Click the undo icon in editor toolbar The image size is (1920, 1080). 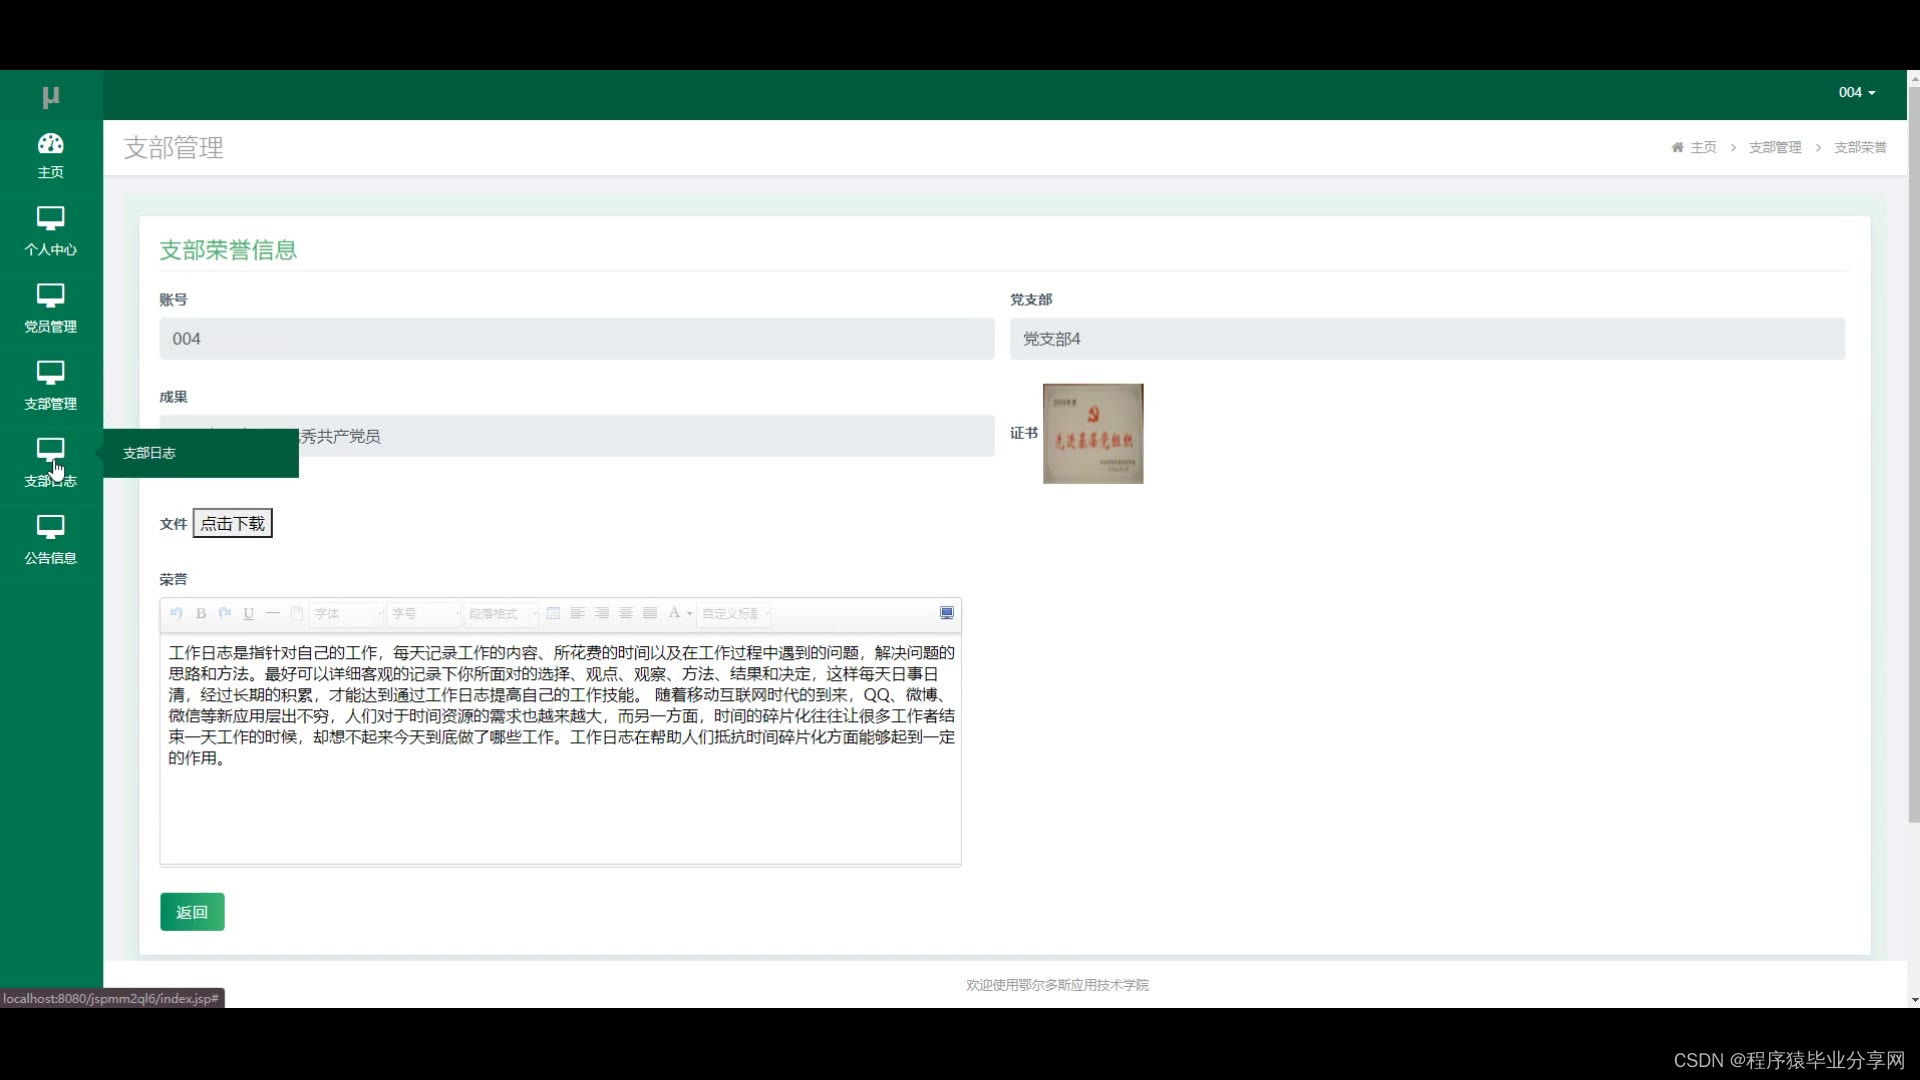[x=176, y=613]
